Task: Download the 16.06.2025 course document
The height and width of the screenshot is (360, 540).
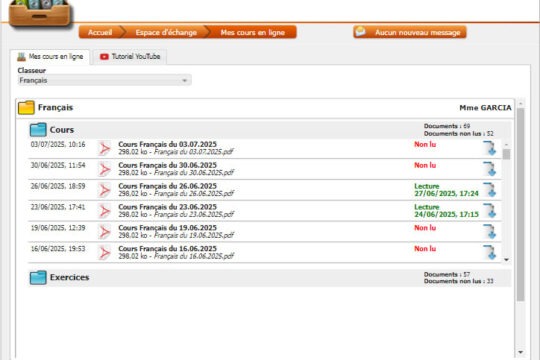Action: pyautogui.click(x=489, y=253)
